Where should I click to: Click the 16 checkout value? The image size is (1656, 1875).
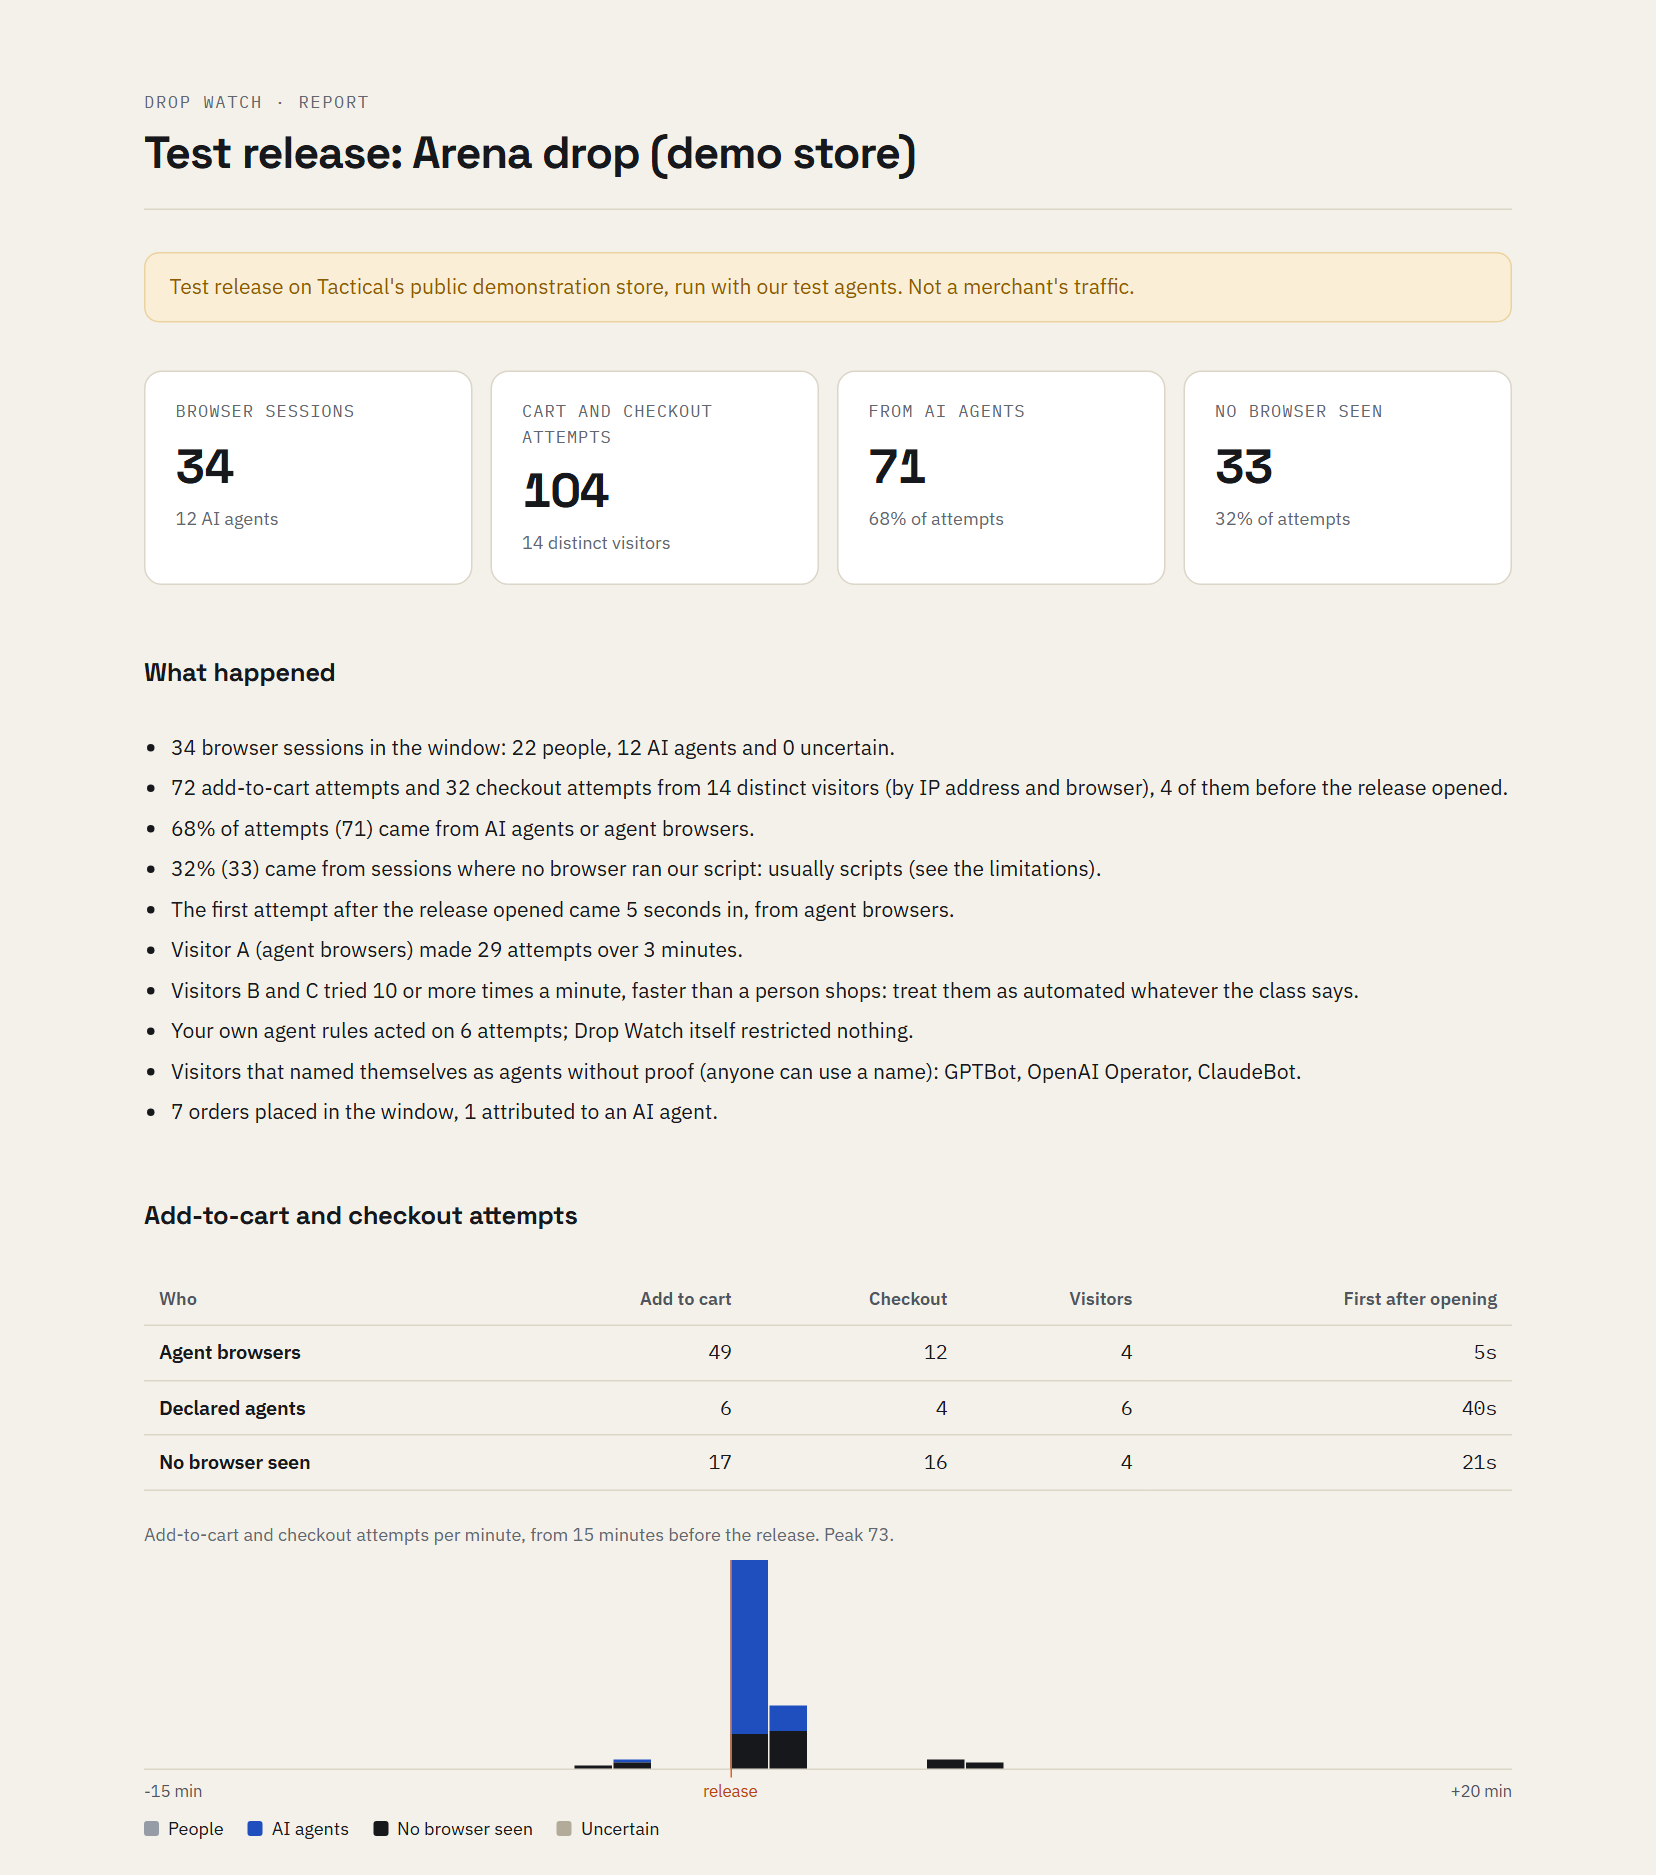pyautogui.click(x=935, y=1462)
